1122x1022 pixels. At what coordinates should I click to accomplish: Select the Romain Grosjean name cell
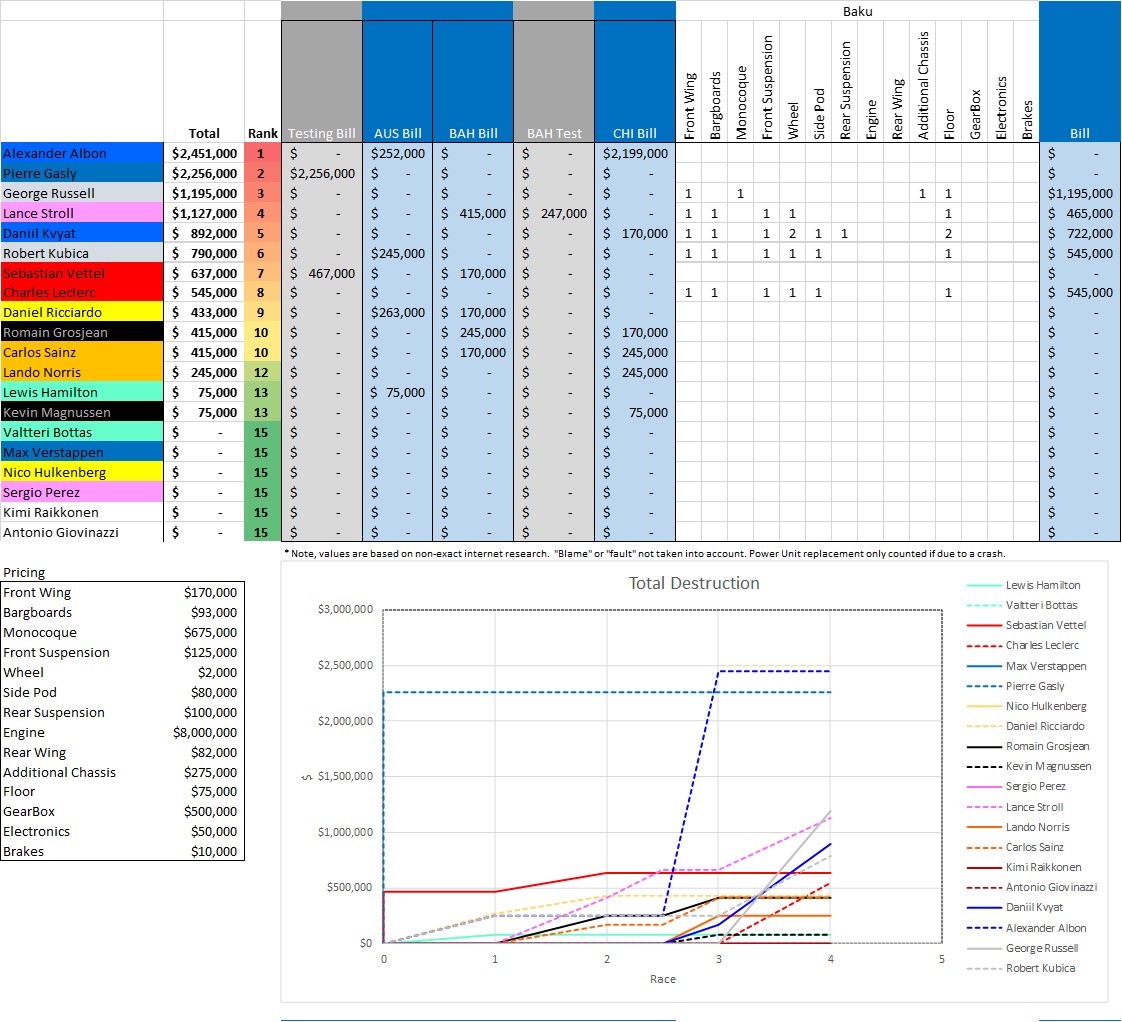[x=82, y=332]
